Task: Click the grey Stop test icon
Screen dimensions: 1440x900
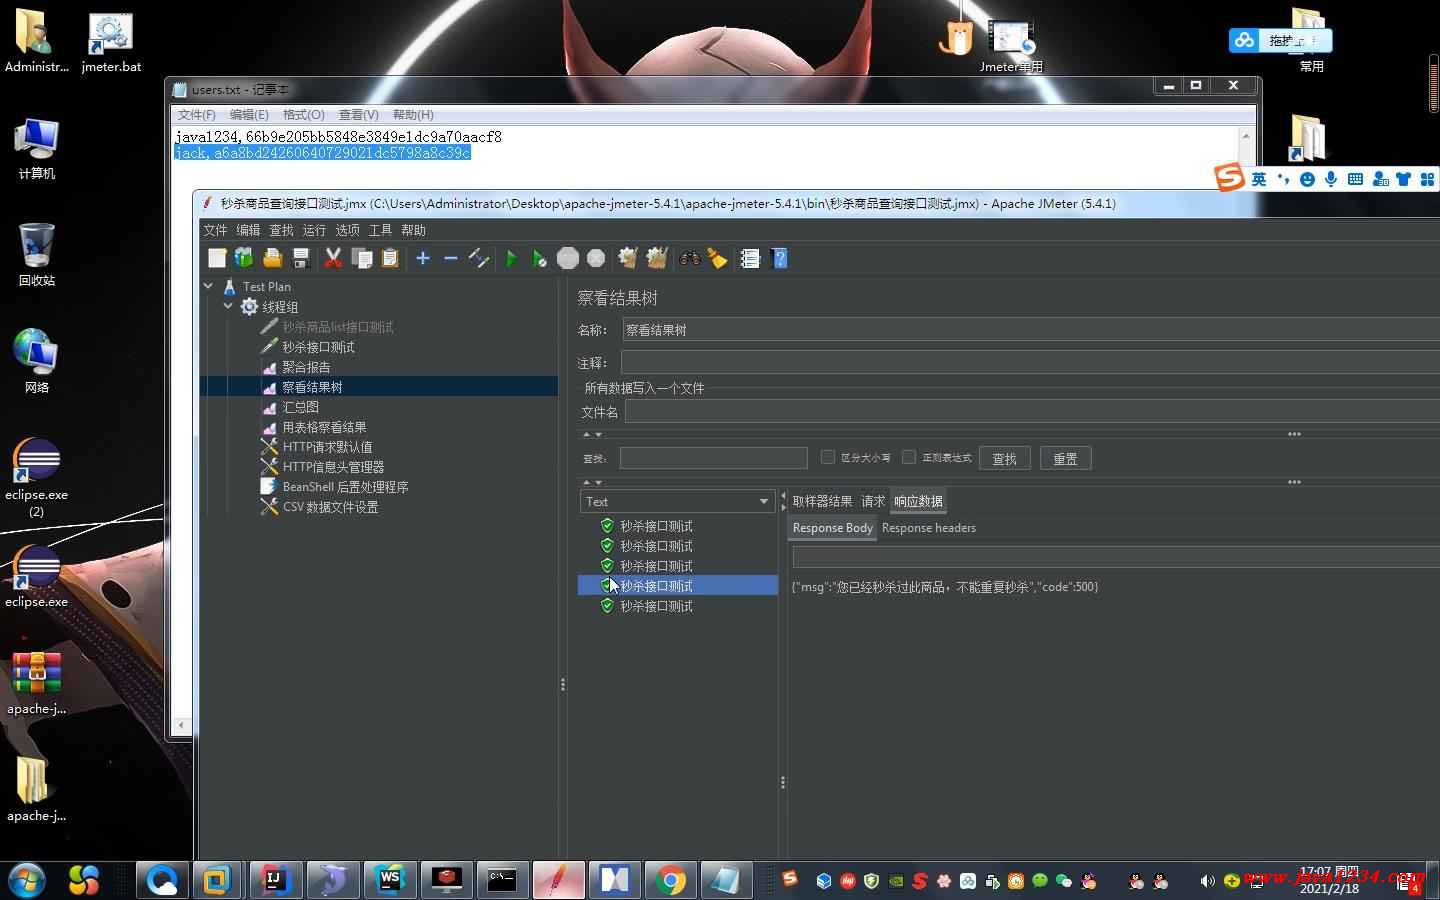Action: click(x=568, y=258)
